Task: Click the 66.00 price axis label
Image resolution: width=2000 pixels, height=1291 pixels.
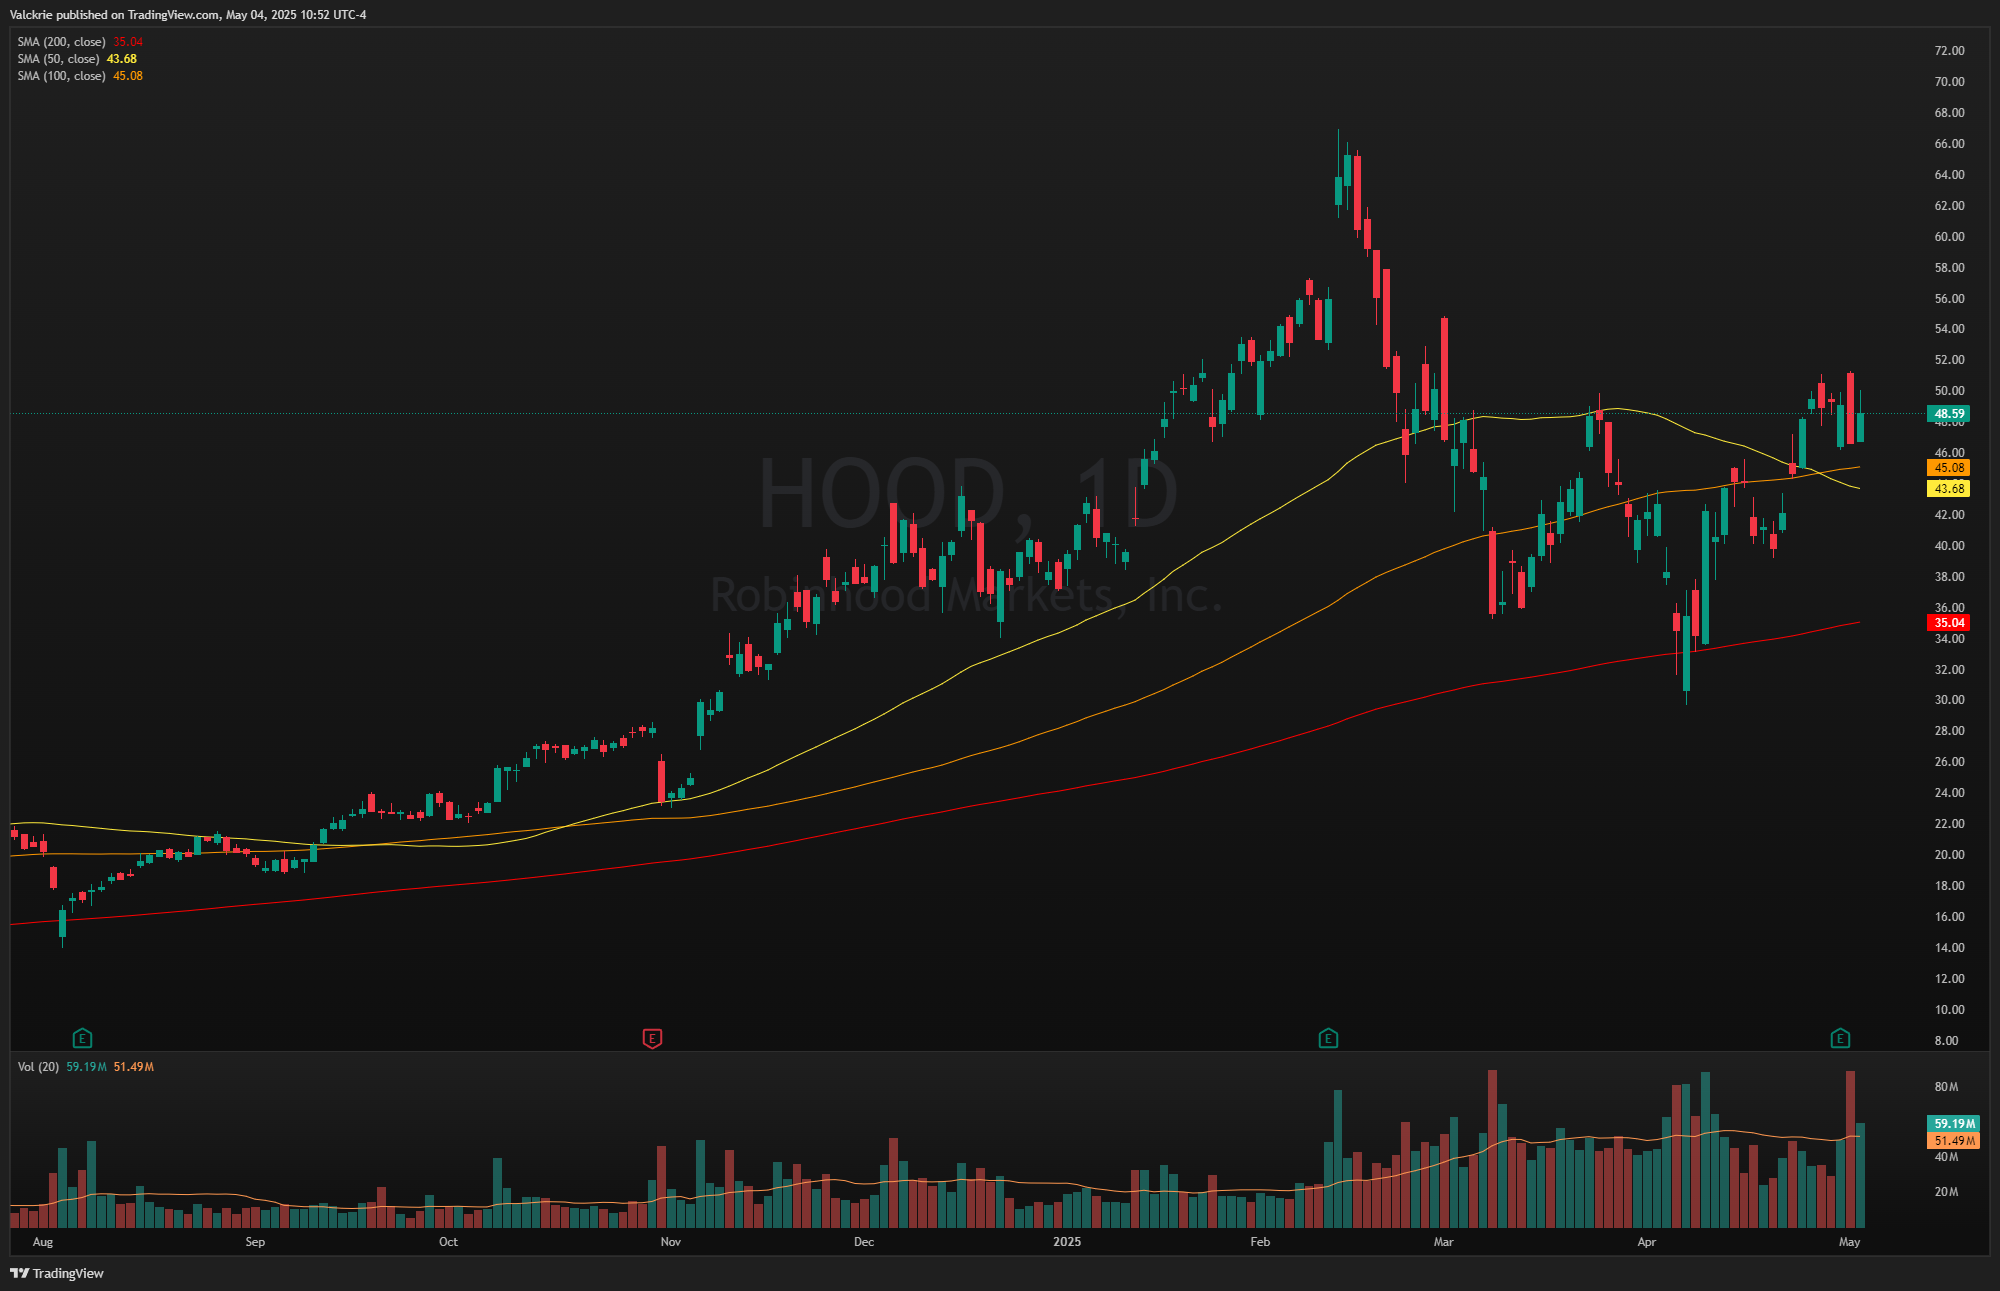Action: click(1949, 144)
